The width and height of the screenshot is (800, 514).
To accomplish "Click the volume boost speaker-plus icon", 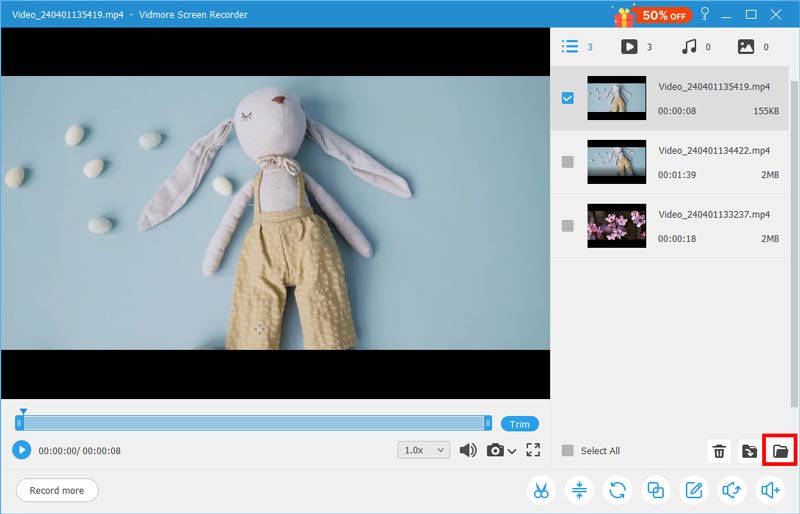I will [769, 490].
